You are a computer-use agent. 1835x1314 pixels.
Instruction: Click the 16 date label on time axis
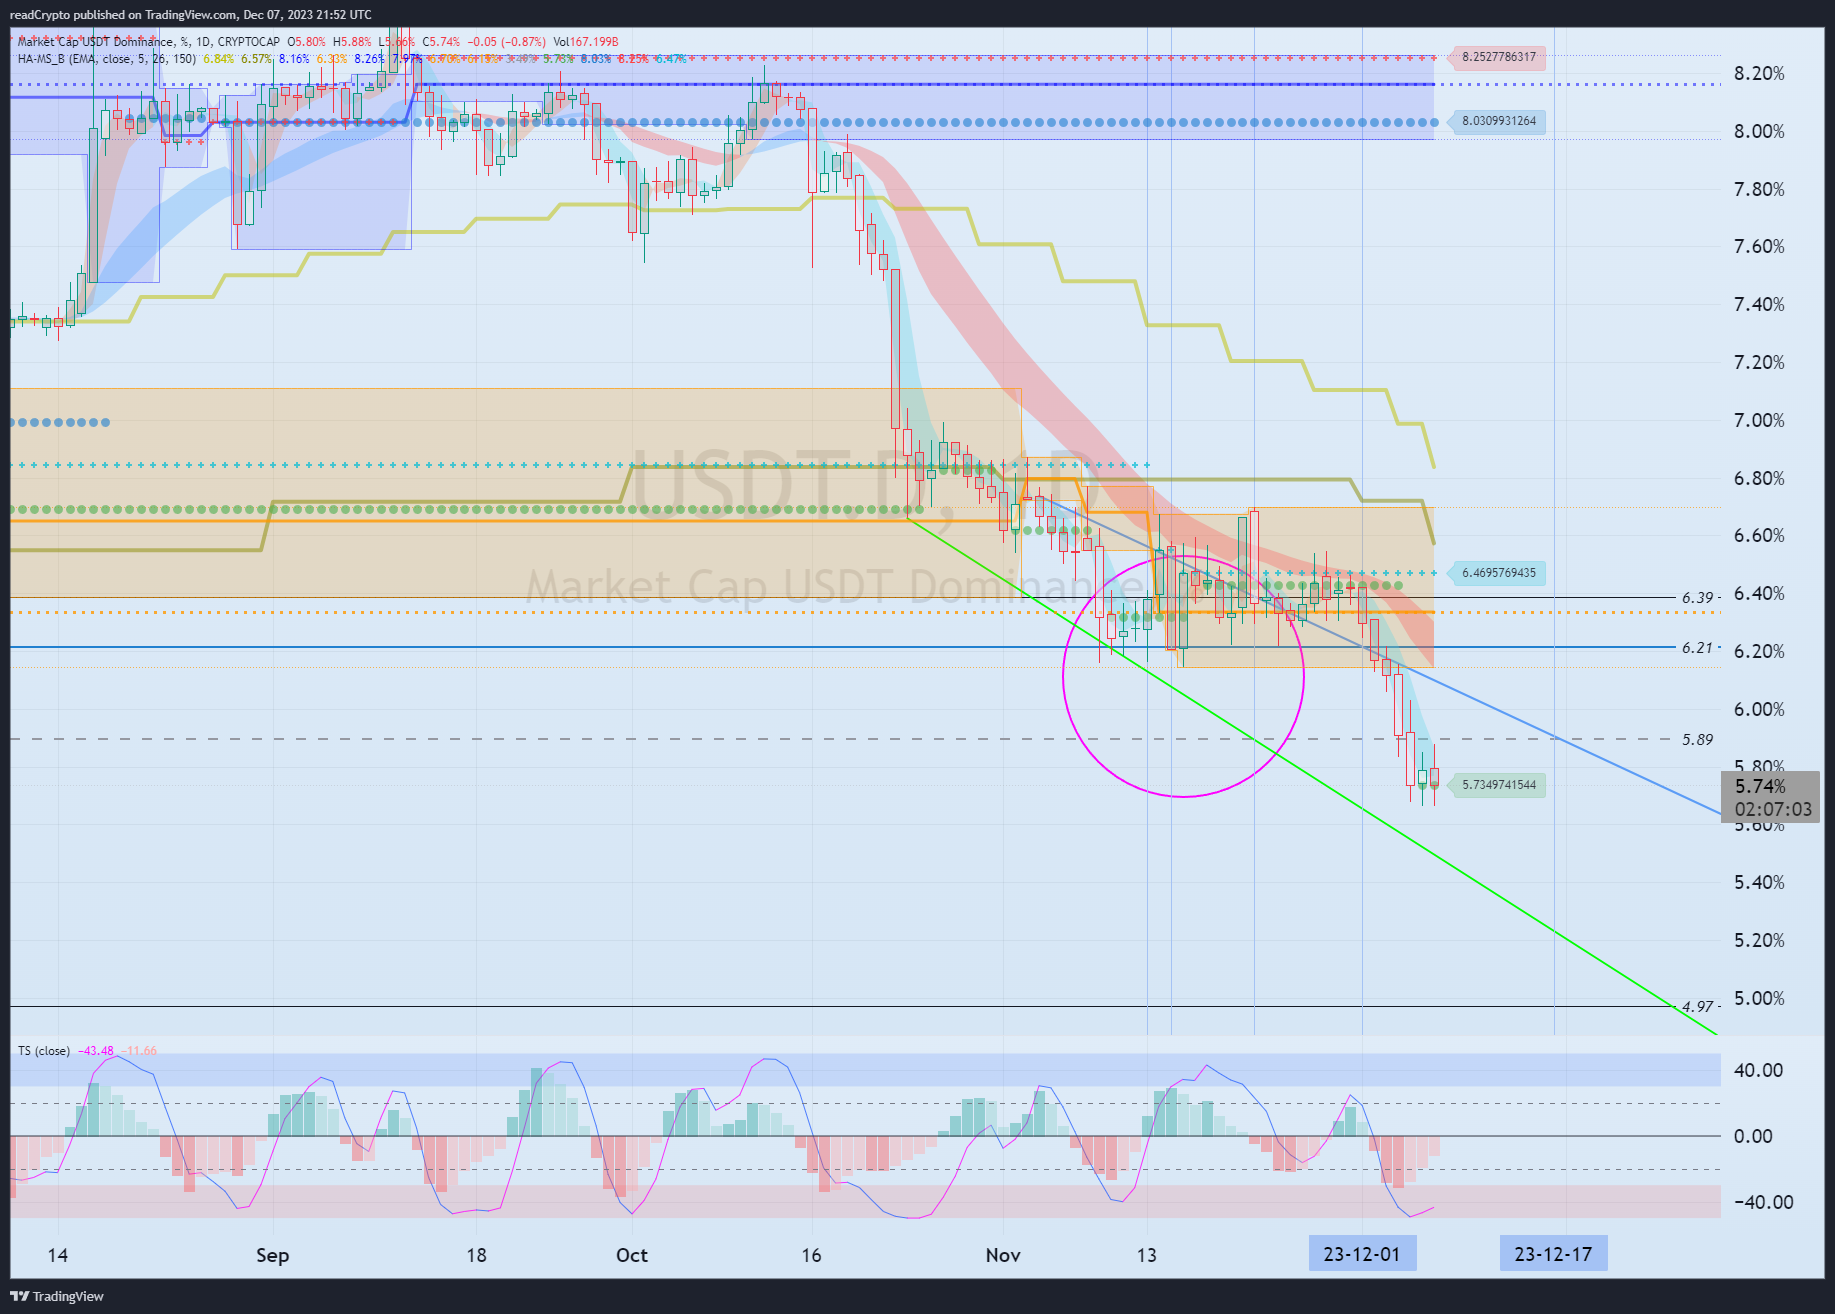(x=811, y=1255)
